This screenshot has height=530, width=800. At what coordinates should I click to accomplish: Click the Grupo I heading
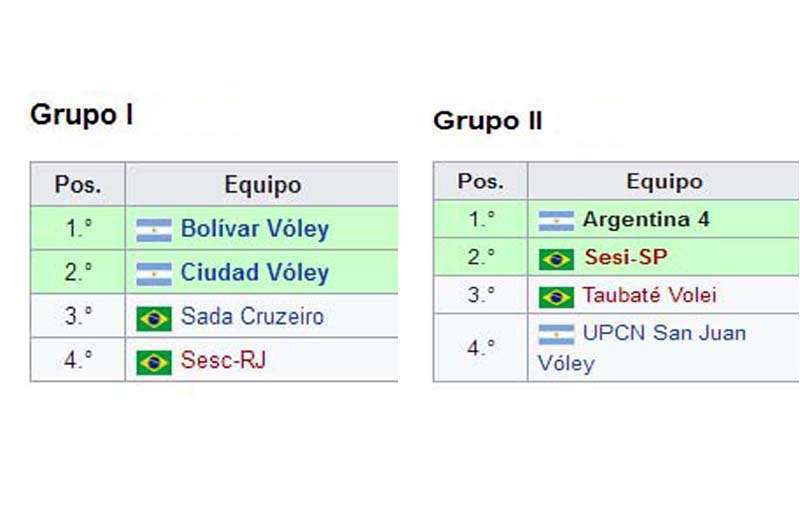click(x=82, y=115)
